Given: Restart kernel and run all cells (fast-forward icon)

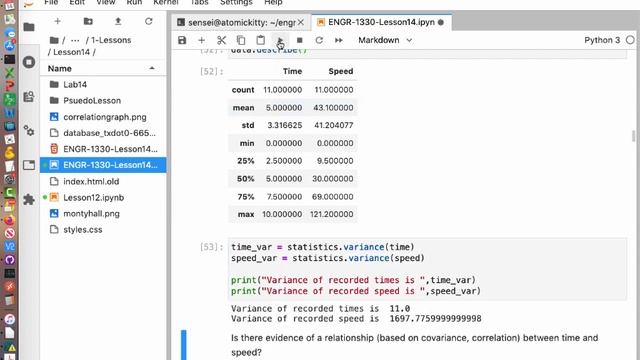Looking at the screenshot, I should (339, 40).
